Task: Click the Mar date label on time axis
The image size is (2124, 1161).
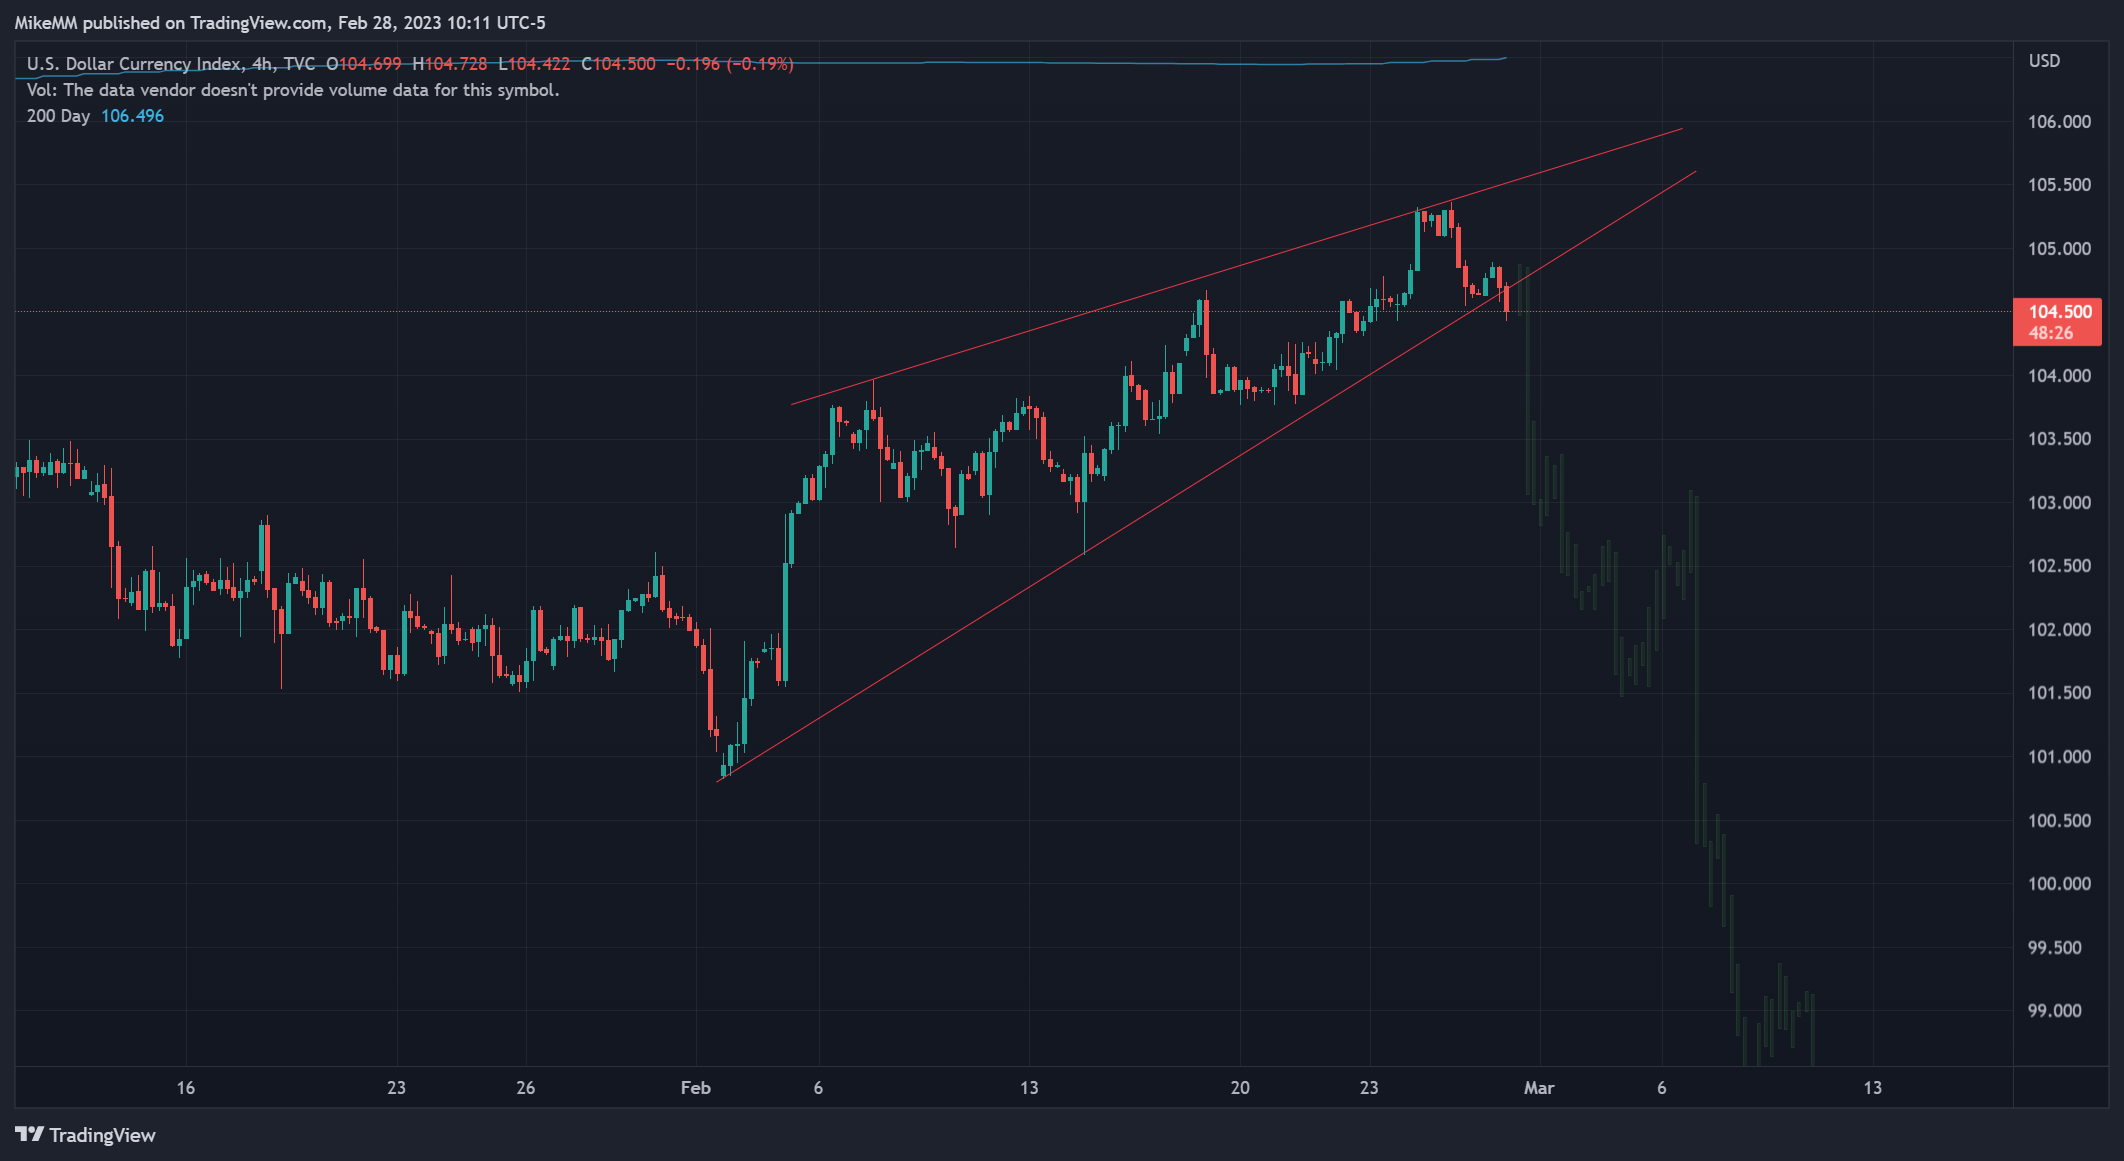Action: [x=1539, y=1088]
